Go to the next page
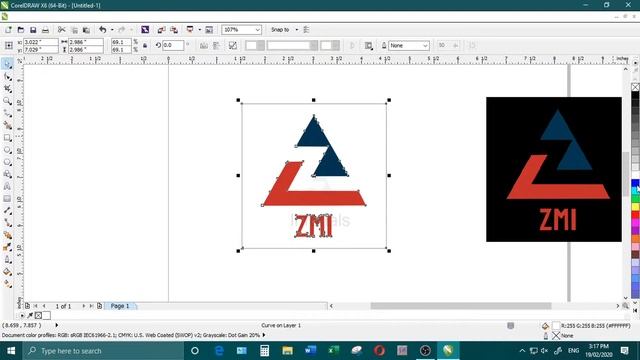Viewport: 640px width, 360px height. click(84, 306)
